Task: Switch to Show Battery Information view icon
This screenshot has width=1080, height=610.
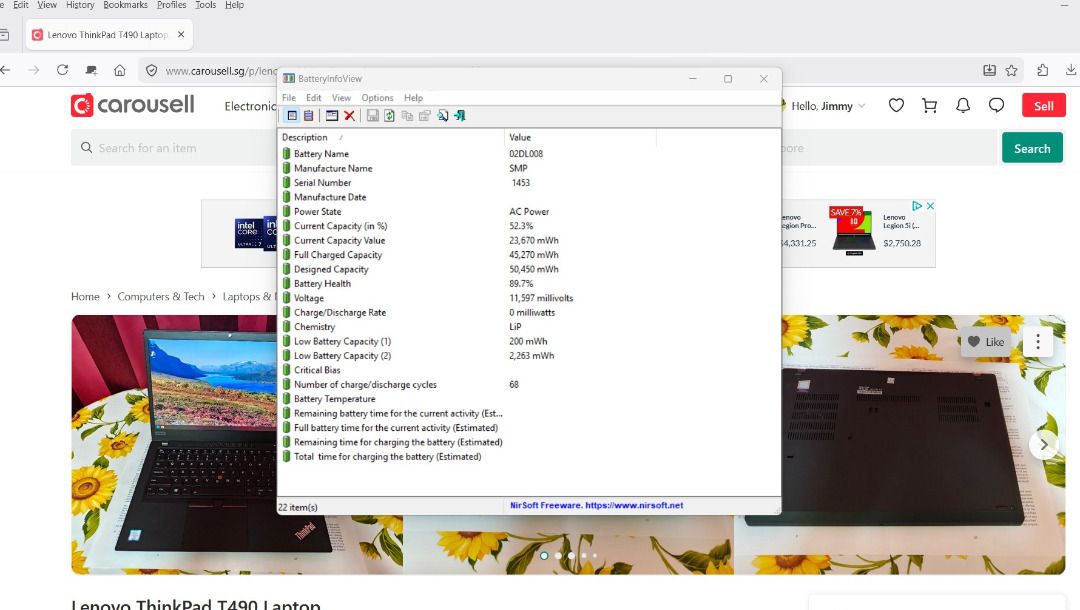Action: click(x=292, y=116)
